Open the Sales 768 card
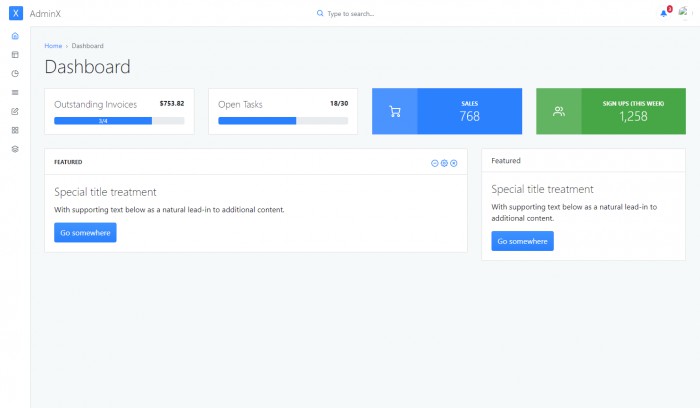Screen dimensions: 700x408 (447, 111)
